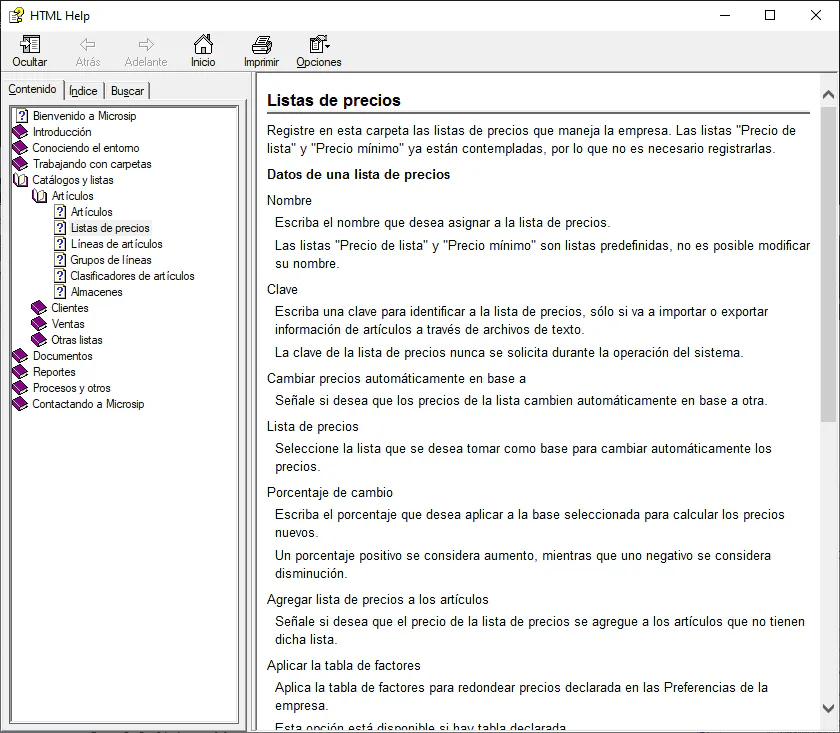840x733 pixels.
Task: Select the Otras listas entry
Action: tap(77, 340)
